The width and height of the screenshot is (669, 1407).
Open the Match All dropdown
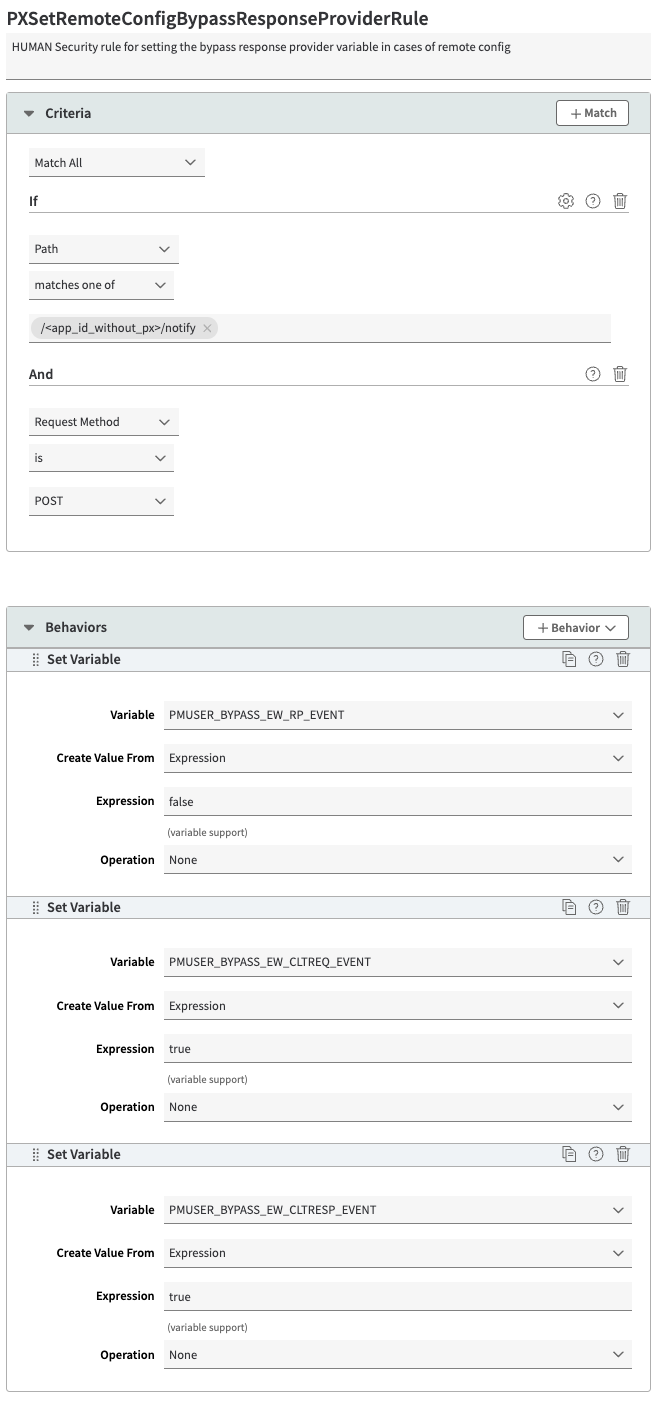tap(117, 163)
